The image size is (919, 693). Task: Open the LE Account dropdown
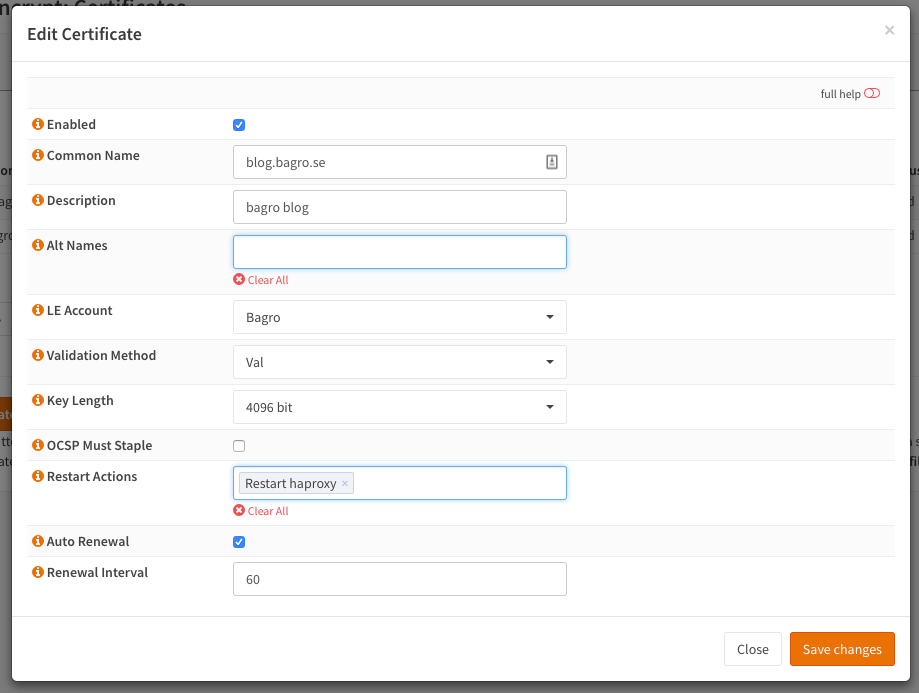coord(399,317)
